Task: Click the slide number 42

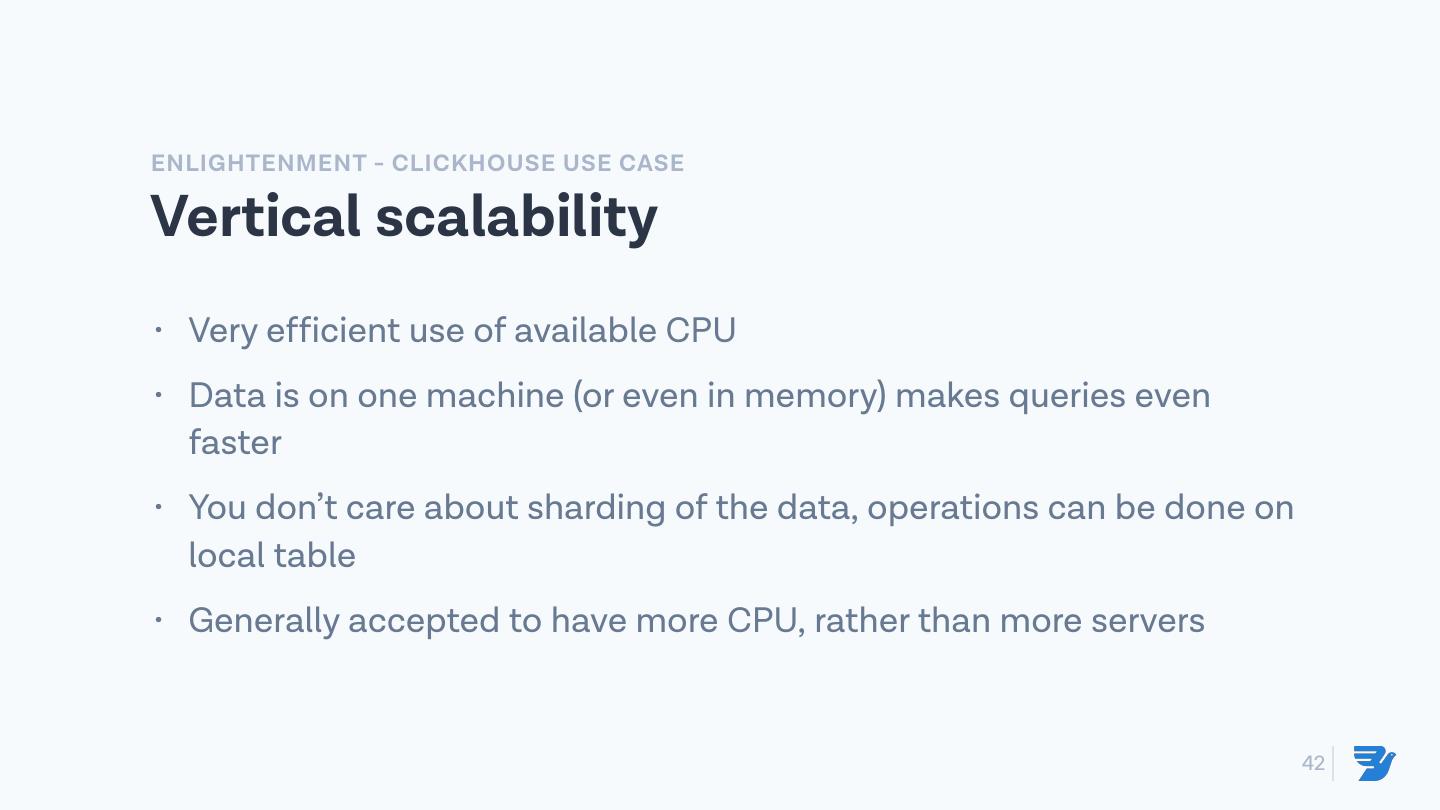Action: pos(1313,764)
